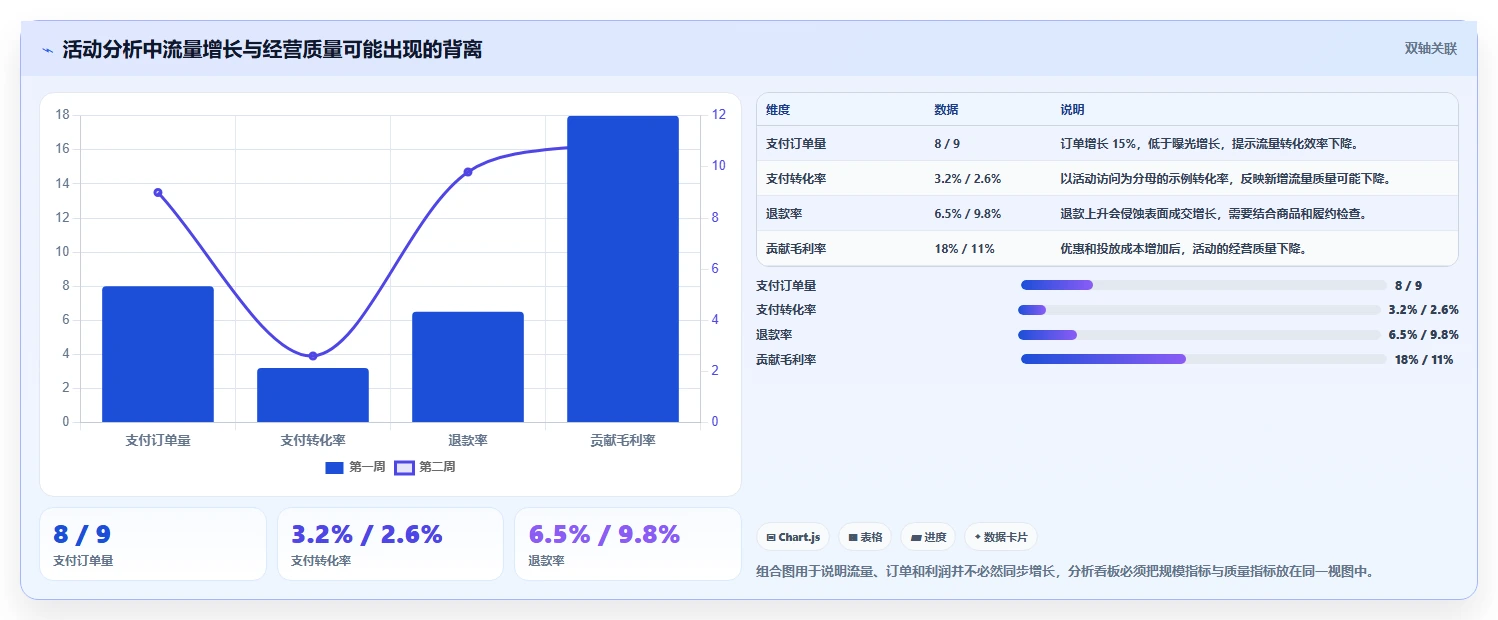The height and width of the screenshot is (620, 1498).
Task: Toggle the 第二周 legend item under the chart
Action: [425, 467]
